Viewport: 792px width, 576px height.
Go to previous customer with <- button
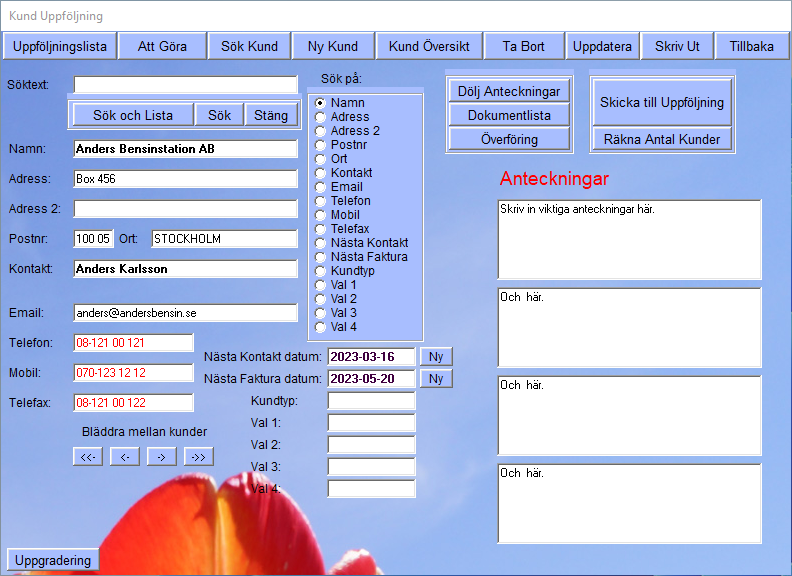pos(125,457)
